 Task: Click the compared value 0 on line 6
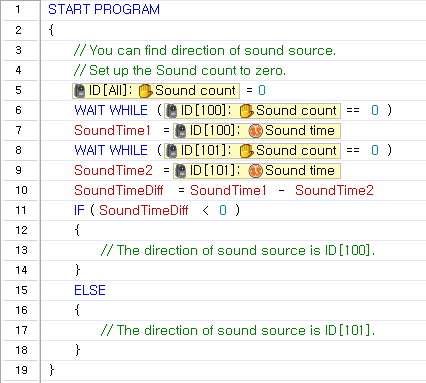coord(375,110)
